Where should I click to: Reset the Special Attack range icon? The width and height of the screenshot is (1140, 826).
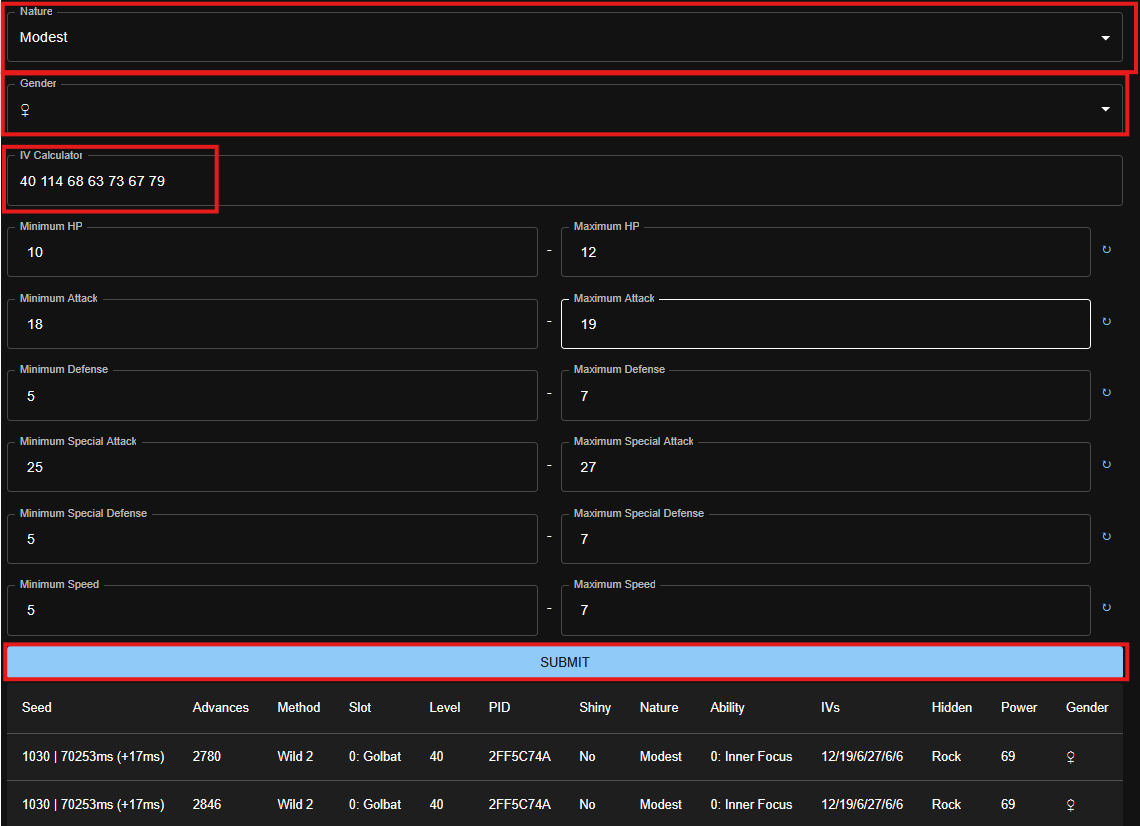[1106, 465]
